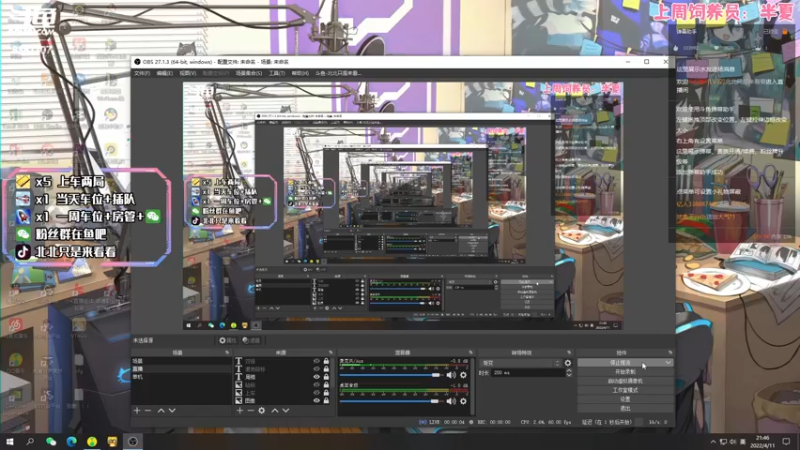Click 开始录制 to start recording
Screen dimensions: 800x450
(625, 372)
